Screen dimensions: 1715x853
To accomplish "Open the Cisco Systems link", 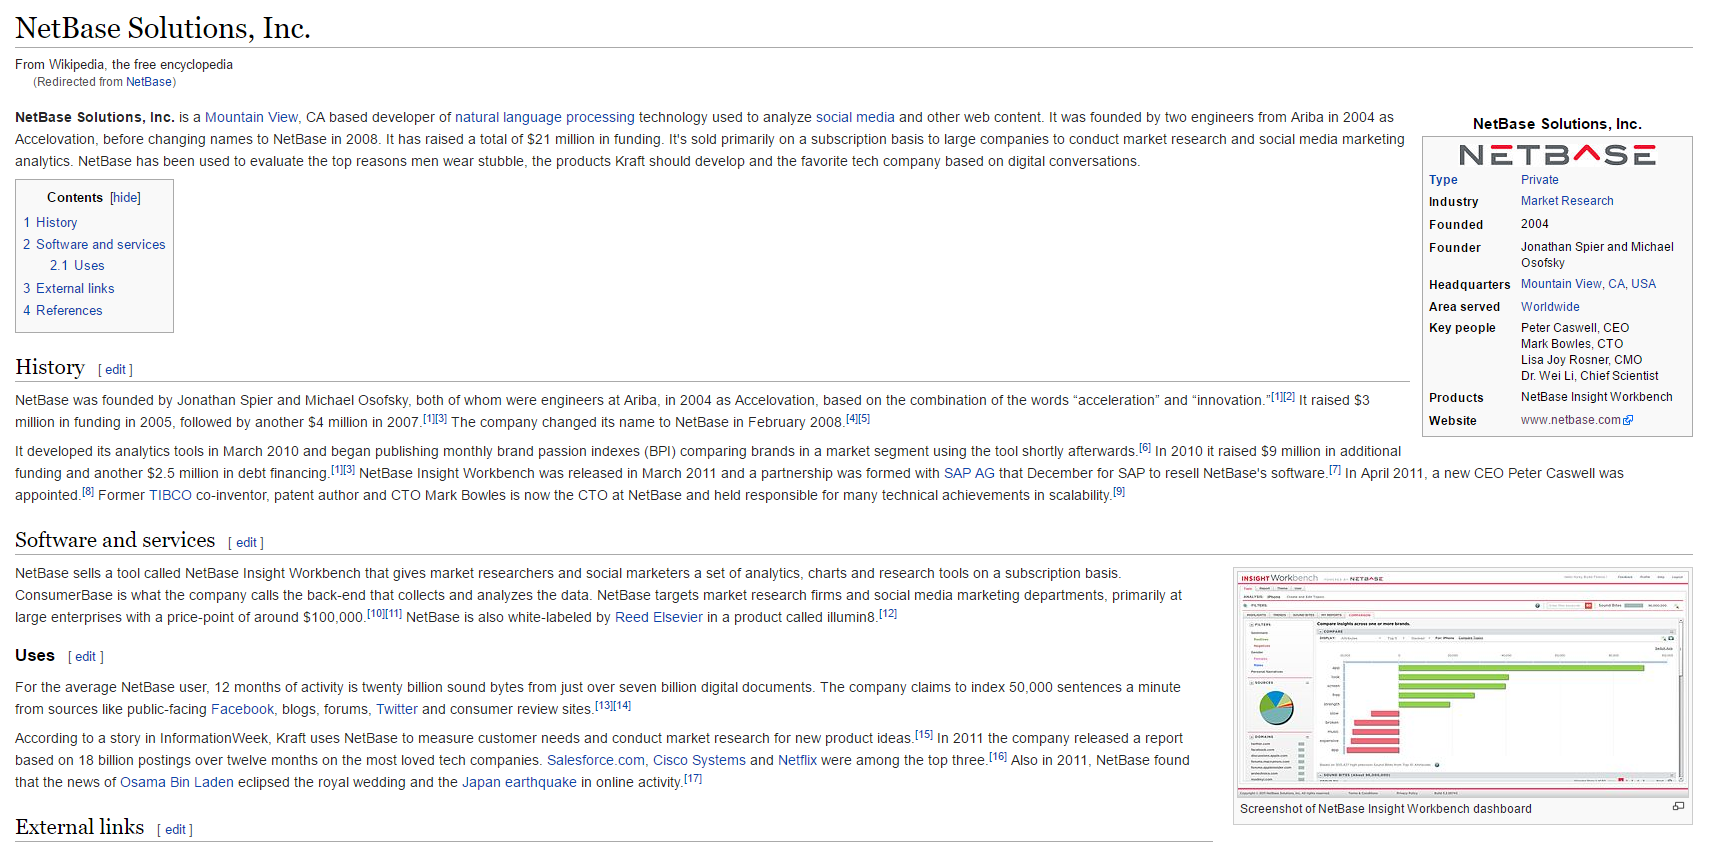I will 699,760.
